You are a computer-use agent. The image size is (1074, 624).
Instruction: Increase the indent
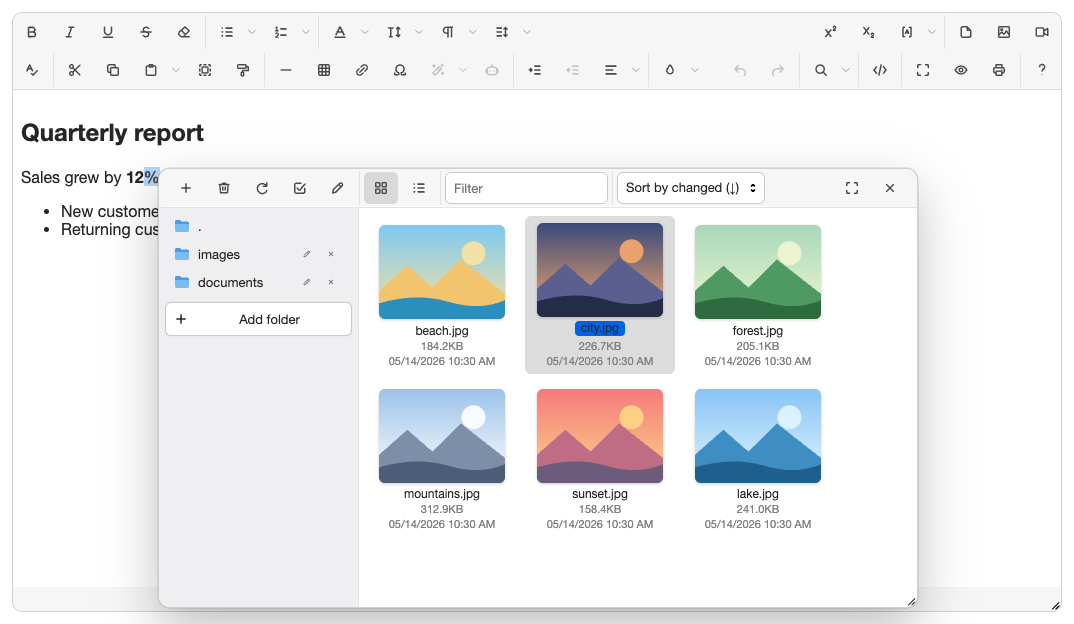(x=534, y=70)
